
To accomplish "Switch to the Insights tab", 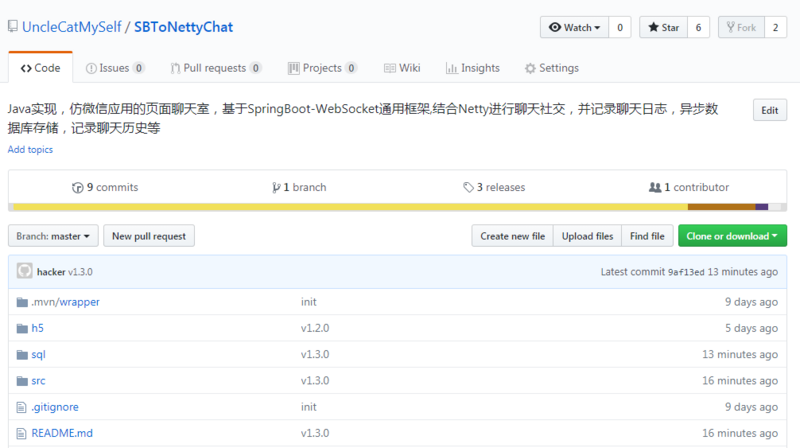I will point(472,68).
